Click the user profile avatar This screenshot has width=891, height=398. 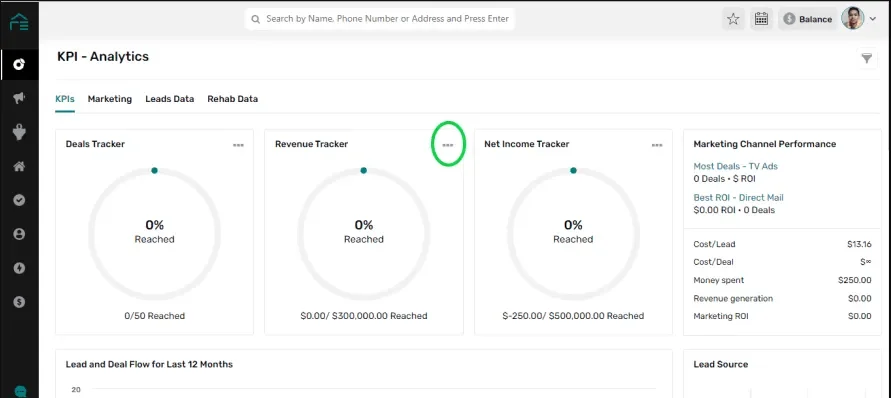pyautogui.click(x=852, y=18)
